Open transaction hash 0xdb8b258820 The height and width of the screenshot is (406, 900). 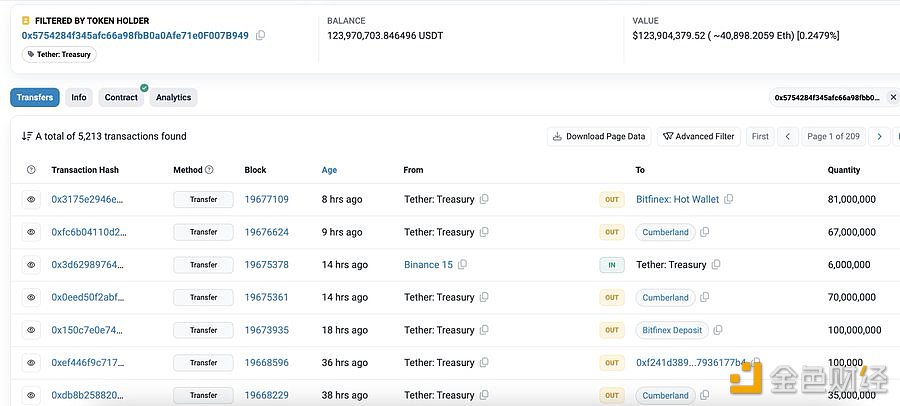click(x=87, y=396)
